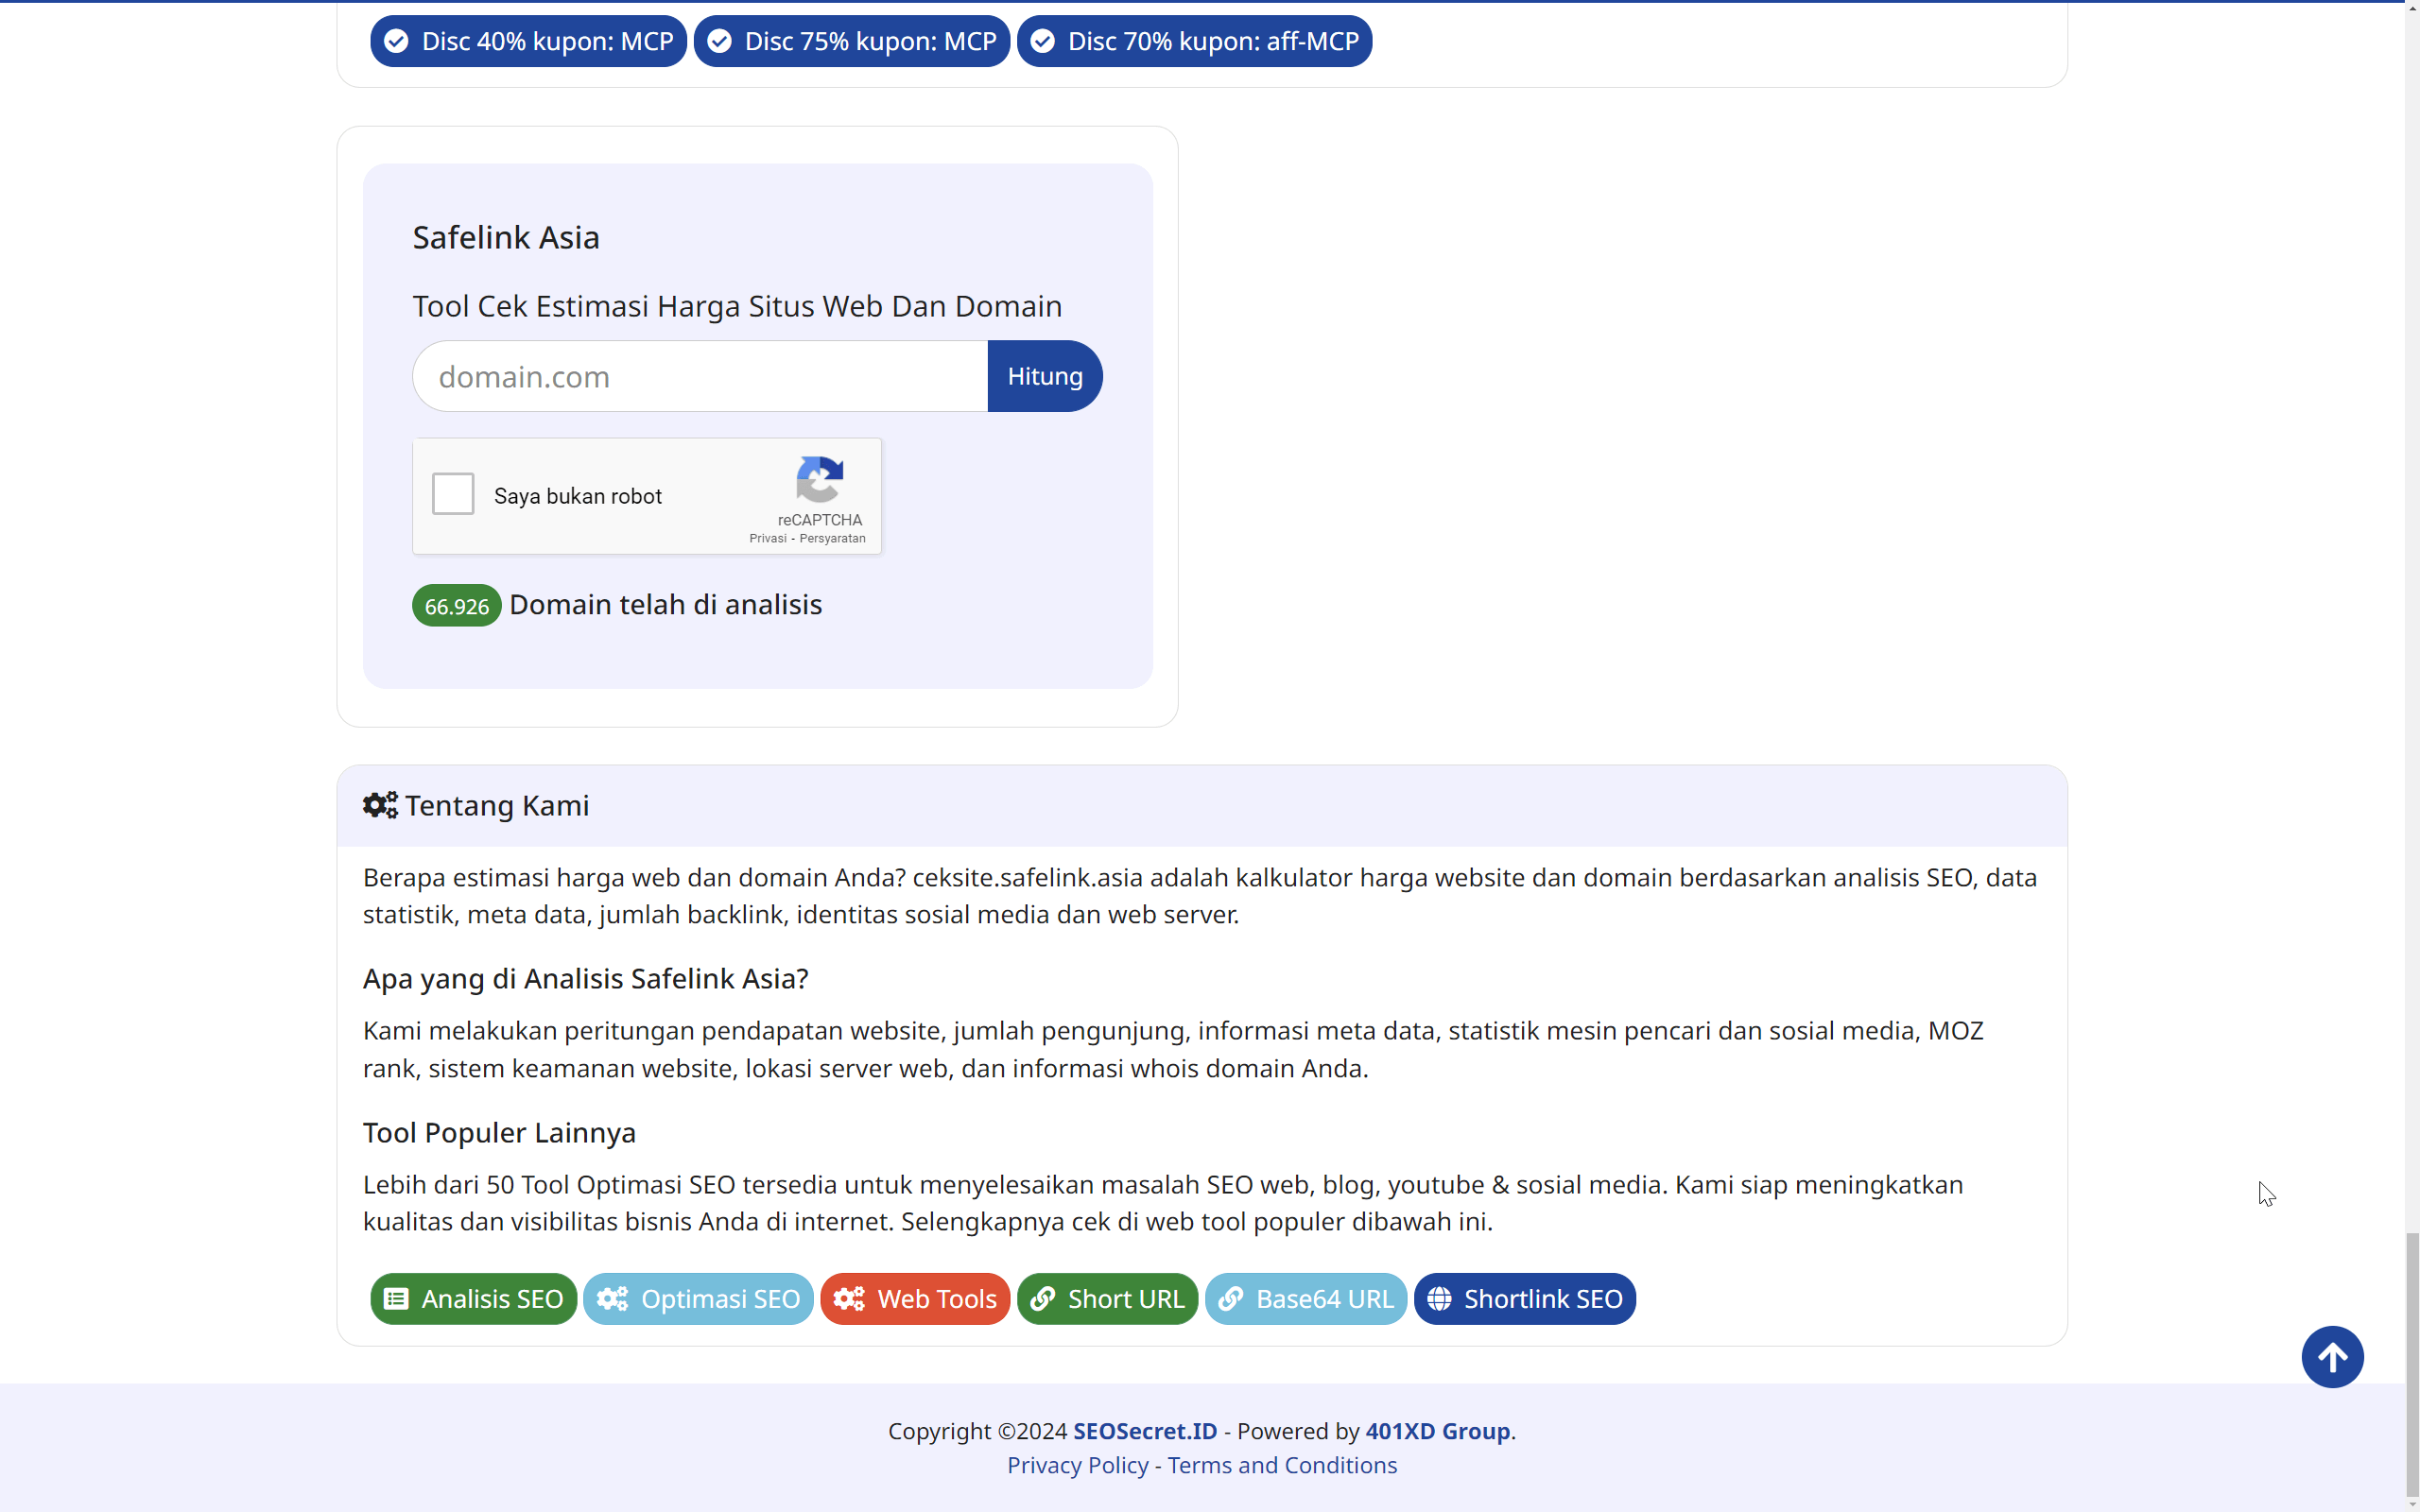The height and width of the screenshot is (1512, 2420).
Task: Click the Web Tools gears icon
Action: point(851,1298)
